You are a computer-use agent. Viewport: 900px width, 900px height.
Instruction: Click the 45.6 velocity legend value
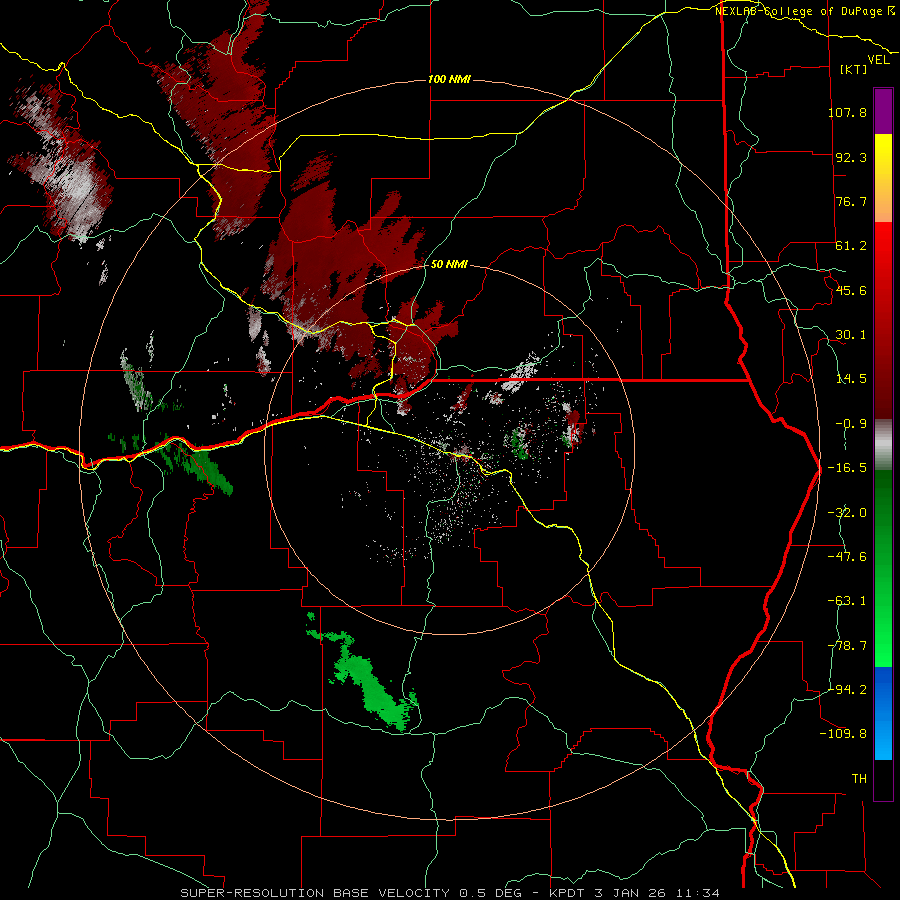851,290
